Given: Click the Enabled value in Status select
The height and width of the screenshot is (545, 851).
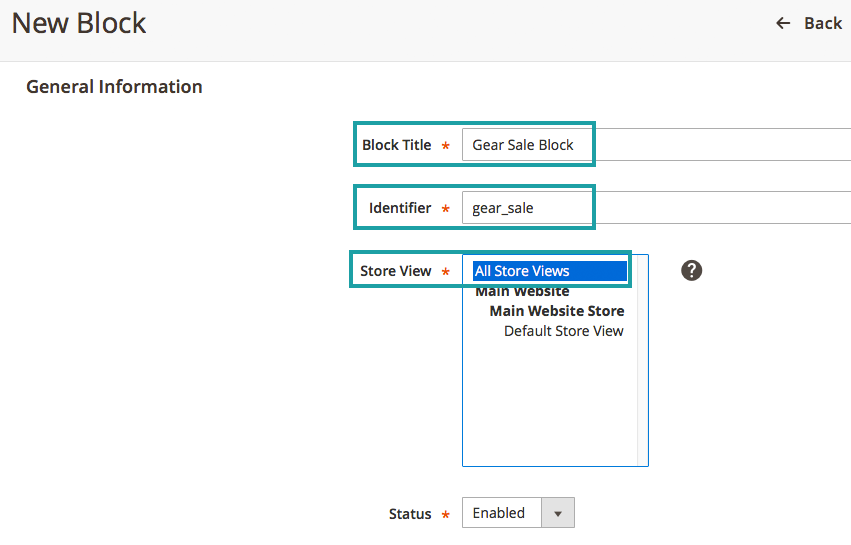Looking at the screenshot, I should tap(500, 513).
